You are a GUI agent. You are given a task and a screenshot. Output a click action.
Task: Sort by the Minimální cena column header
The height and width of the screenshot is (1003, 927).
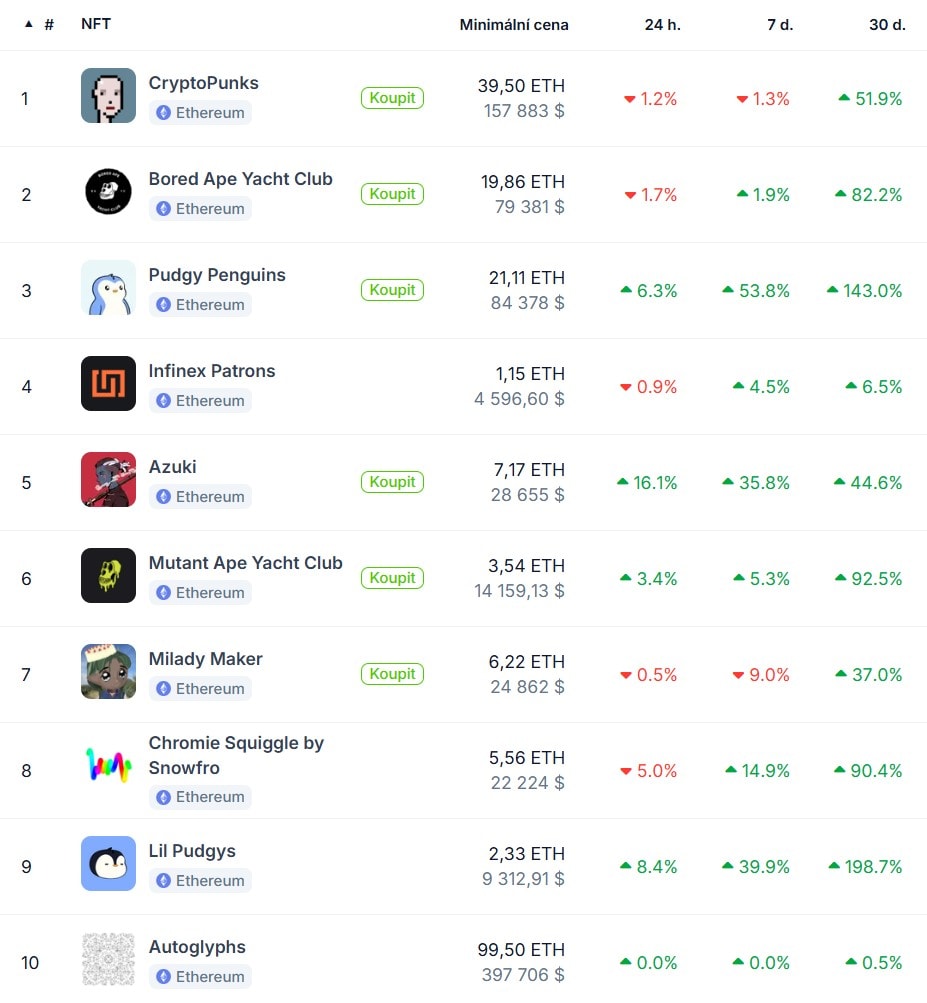[x=514, y=25]
